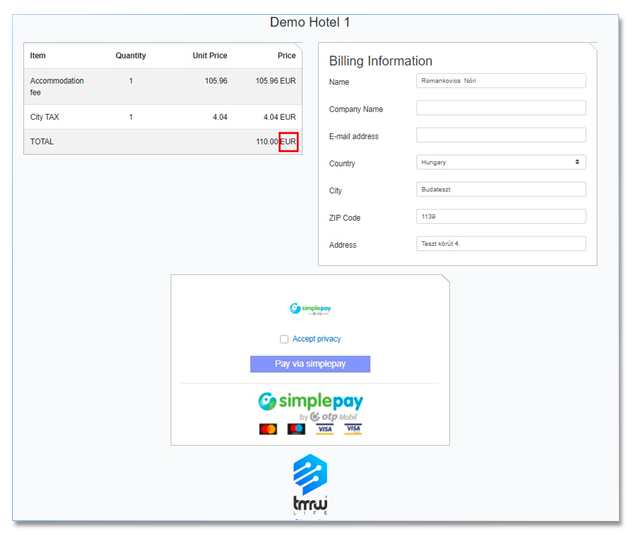Click the large simplepay by otp Mobil logo
This screenshot has height=535, width=638.
(310, 404)
